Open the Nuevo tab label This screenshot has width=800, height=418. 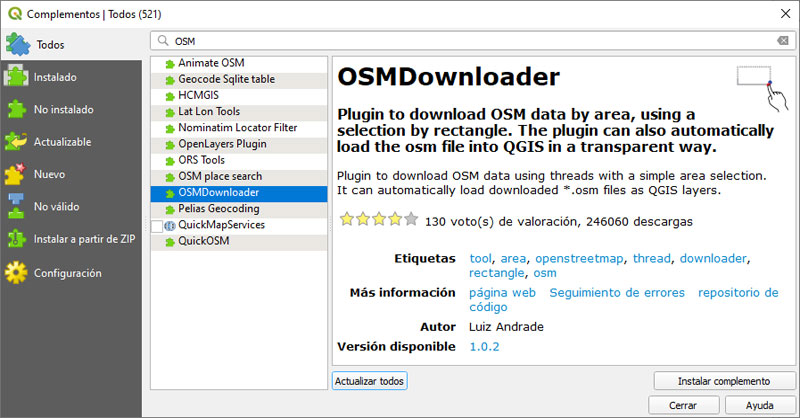pyautogui.click(x=49, y=174)
